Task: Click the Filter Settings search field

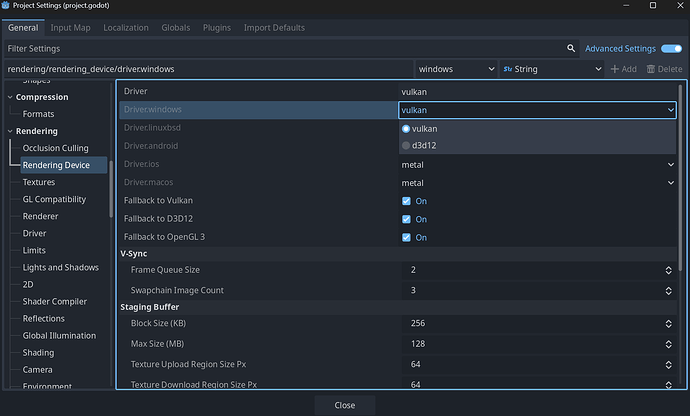Action: click(x=285, y=48)
